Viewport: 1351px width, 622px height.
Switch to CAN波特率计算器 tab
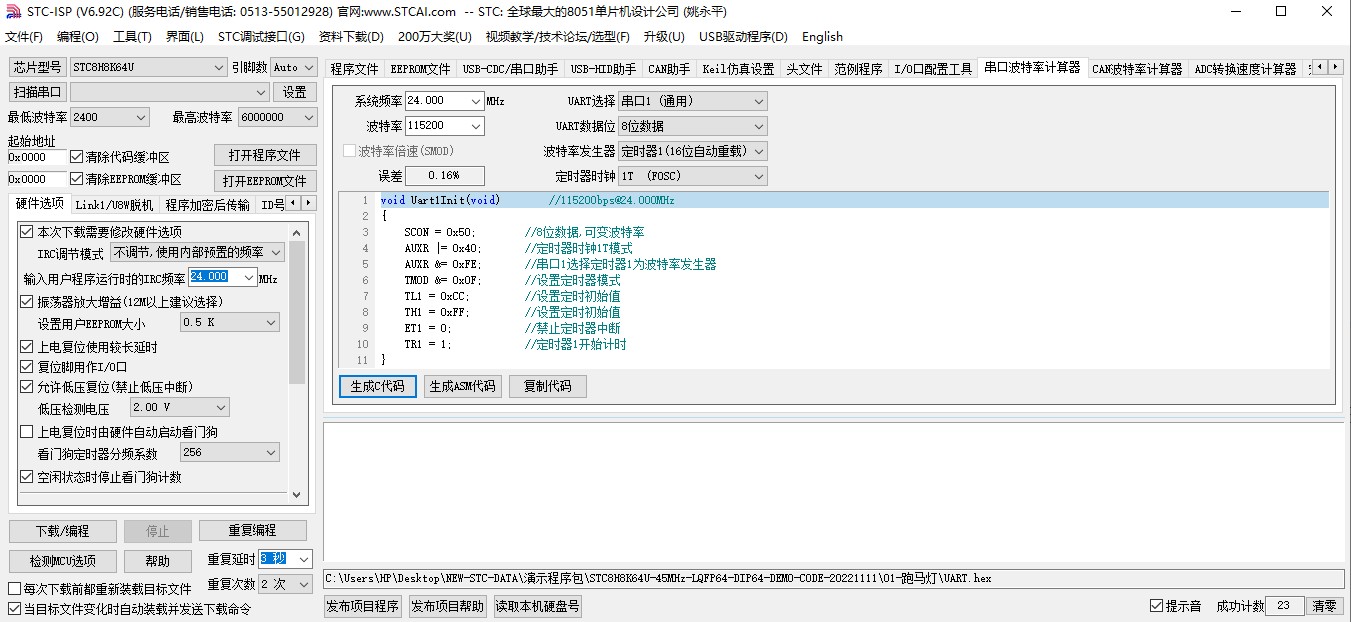click(x=1137, y=69)
